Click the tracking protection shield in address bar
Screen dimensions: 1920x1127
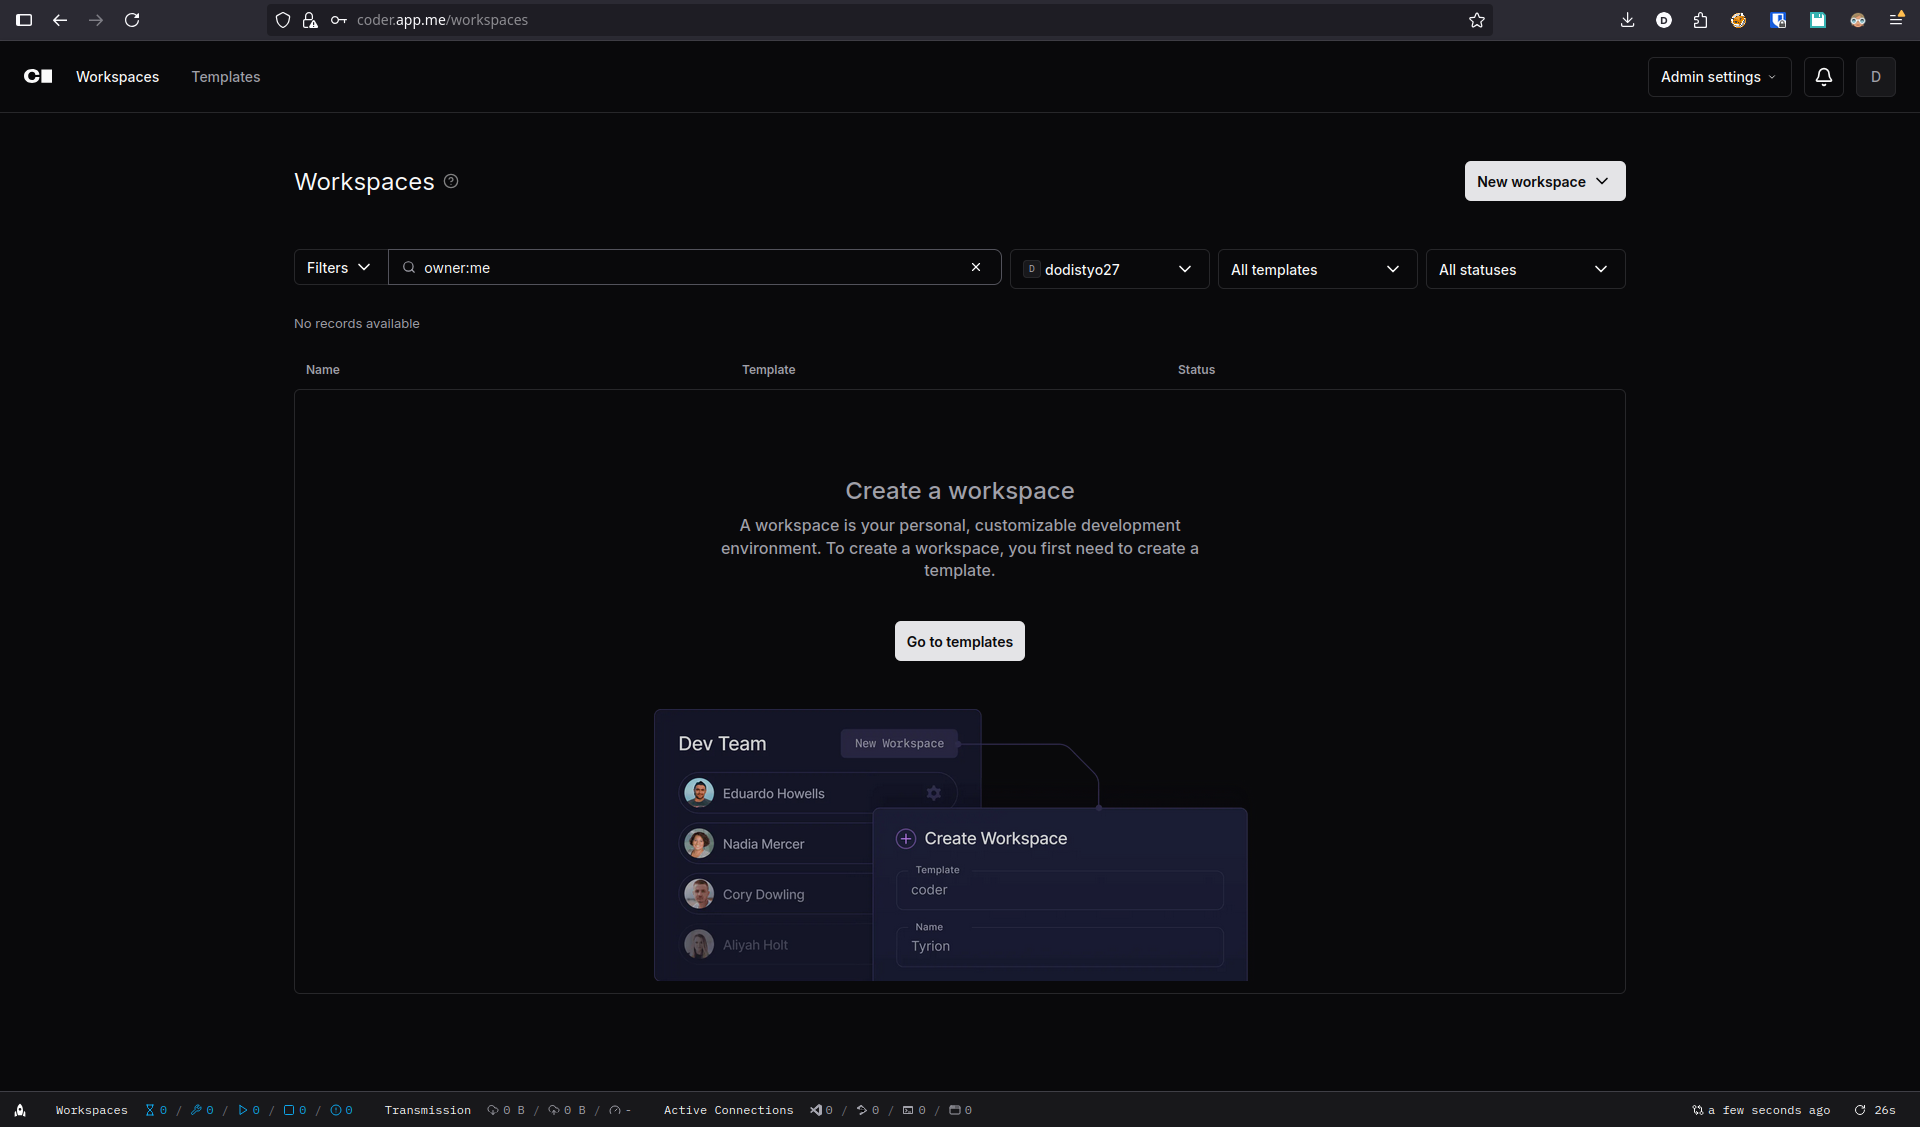[283, 20]
